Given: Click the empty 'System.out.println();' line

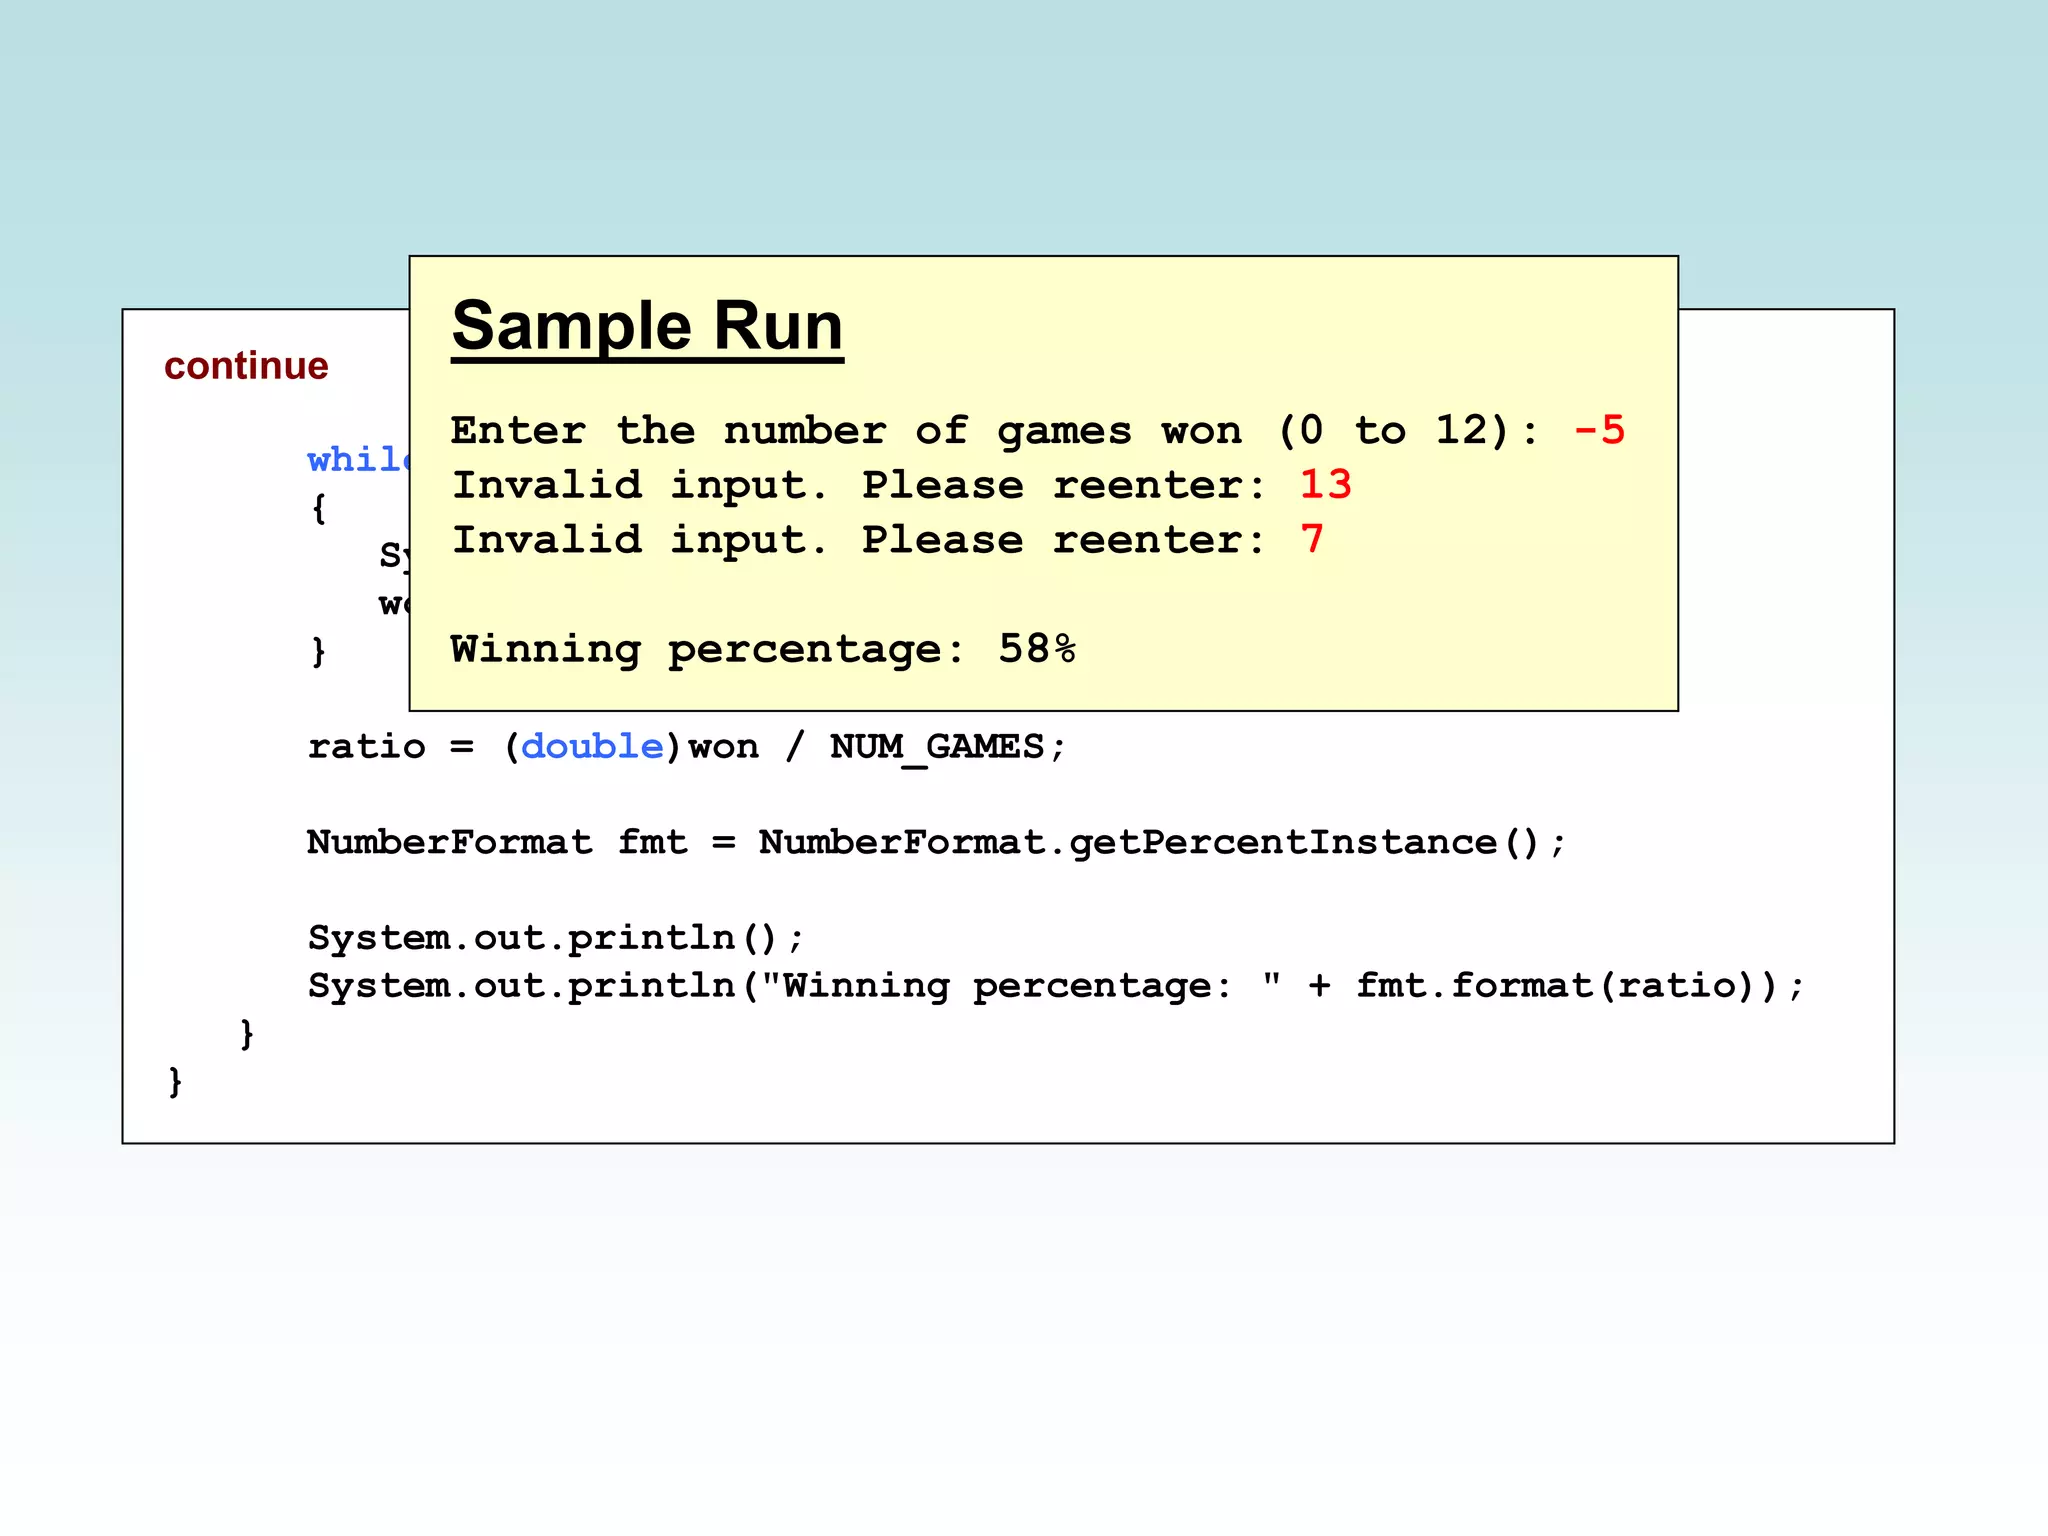Looking at the screenshot, I should (556, 938).
